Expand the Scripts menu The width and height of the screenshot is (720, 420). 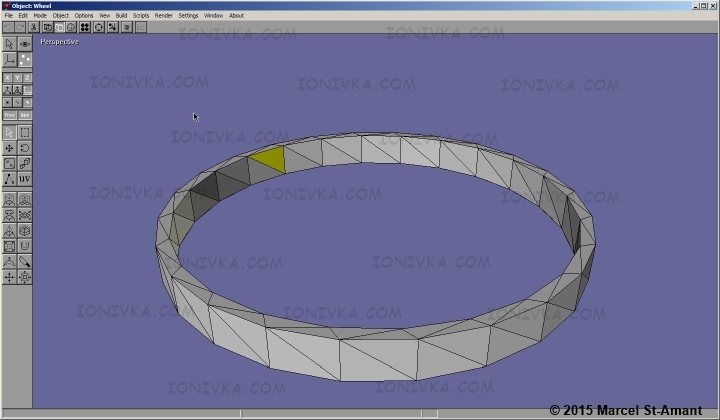click(141, 16)
